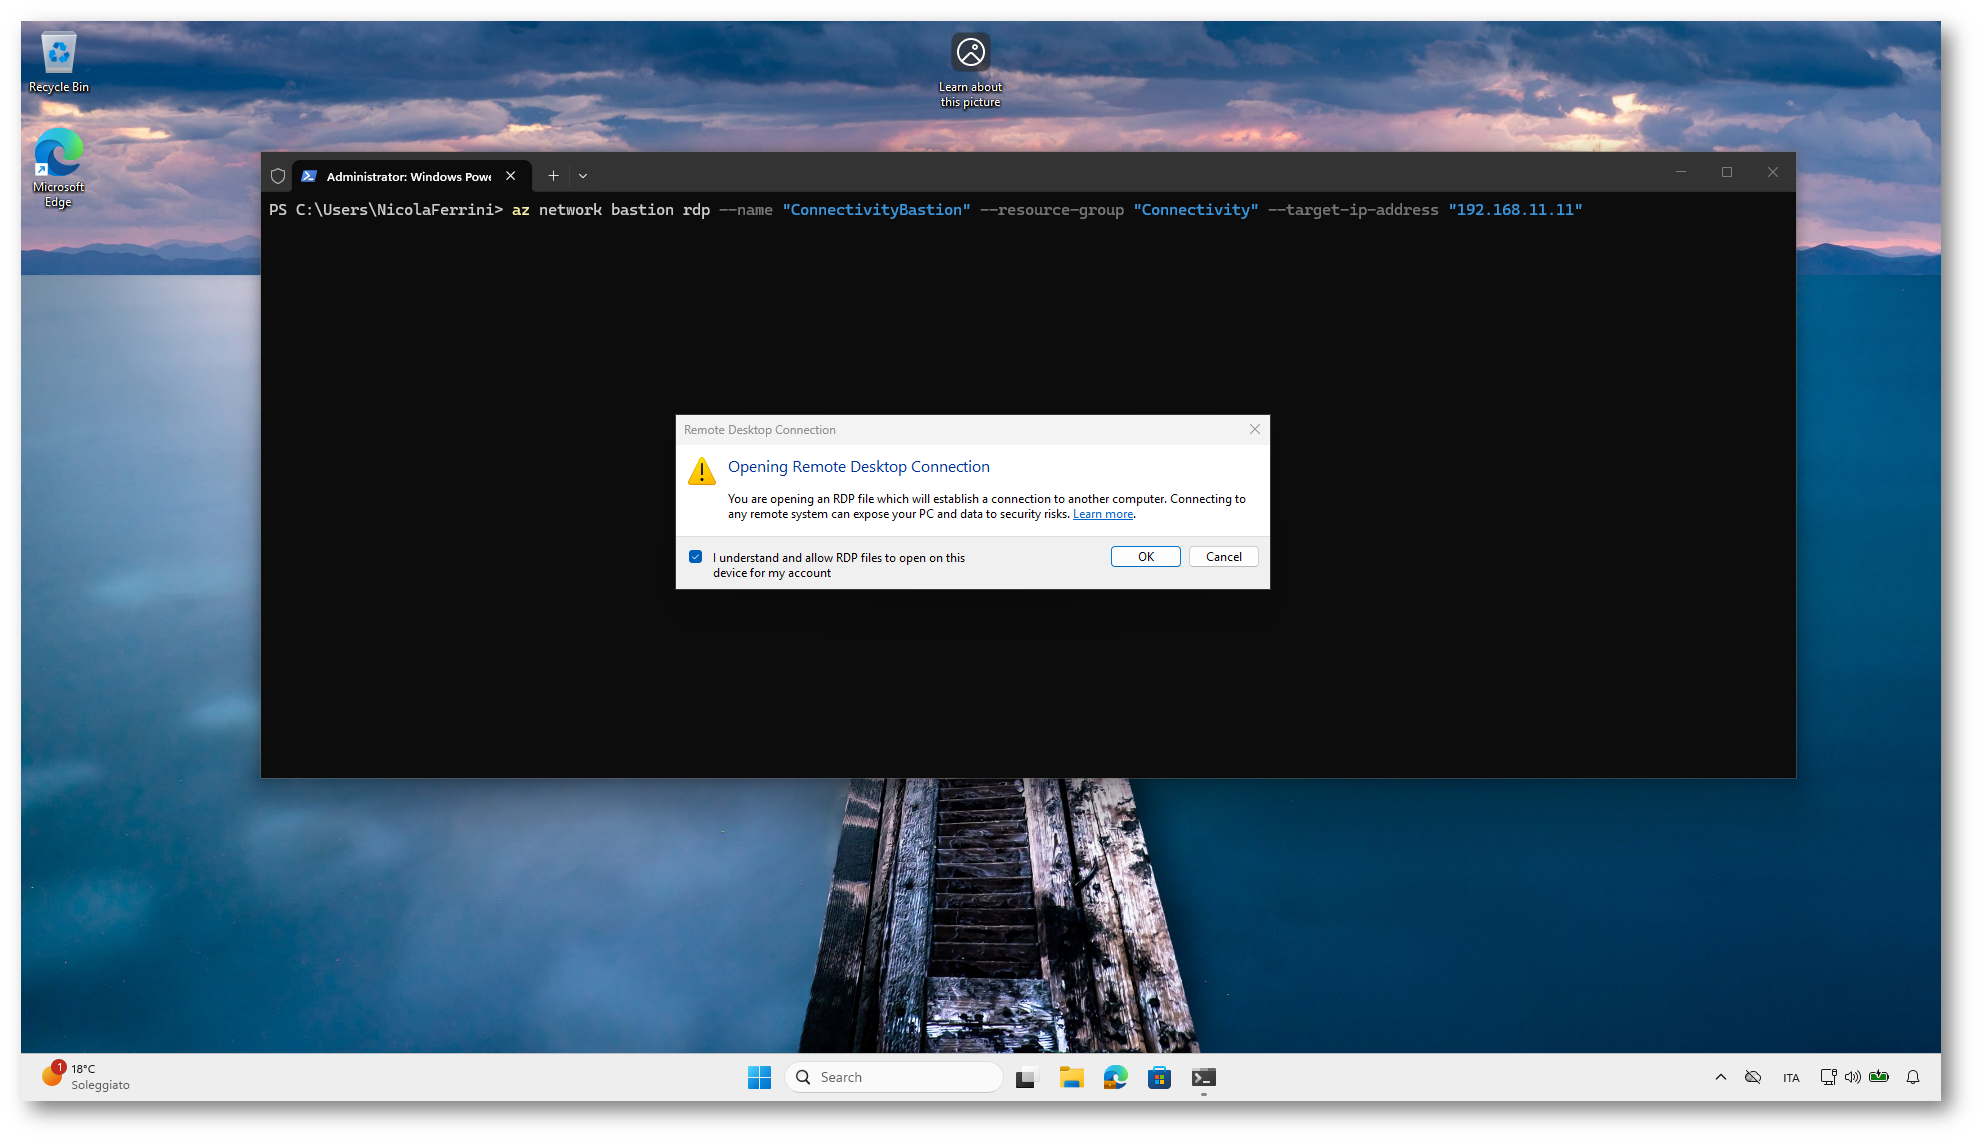The image size is (1983, 1143).
Task: Open the weather widget showing 18°C
Action: point(85,1076)
